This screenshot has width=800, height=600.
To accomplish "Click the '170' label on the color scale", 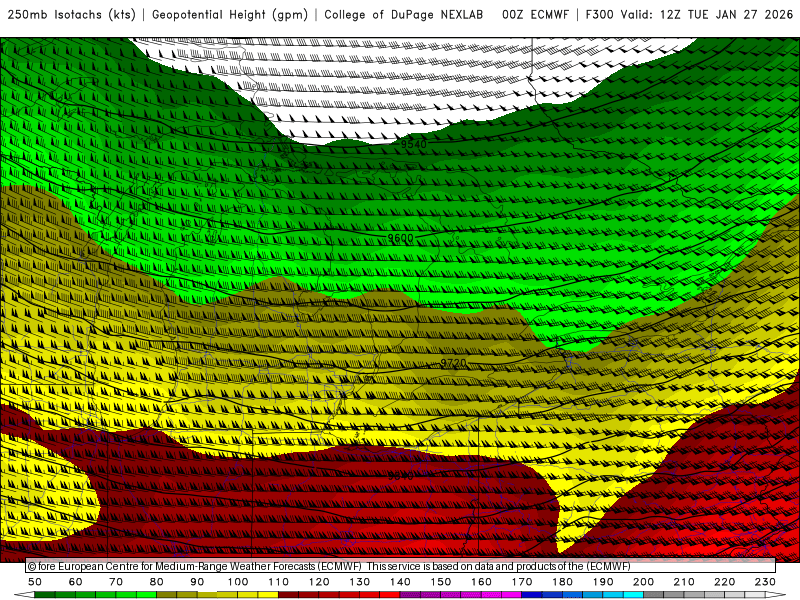I will 521,582.
